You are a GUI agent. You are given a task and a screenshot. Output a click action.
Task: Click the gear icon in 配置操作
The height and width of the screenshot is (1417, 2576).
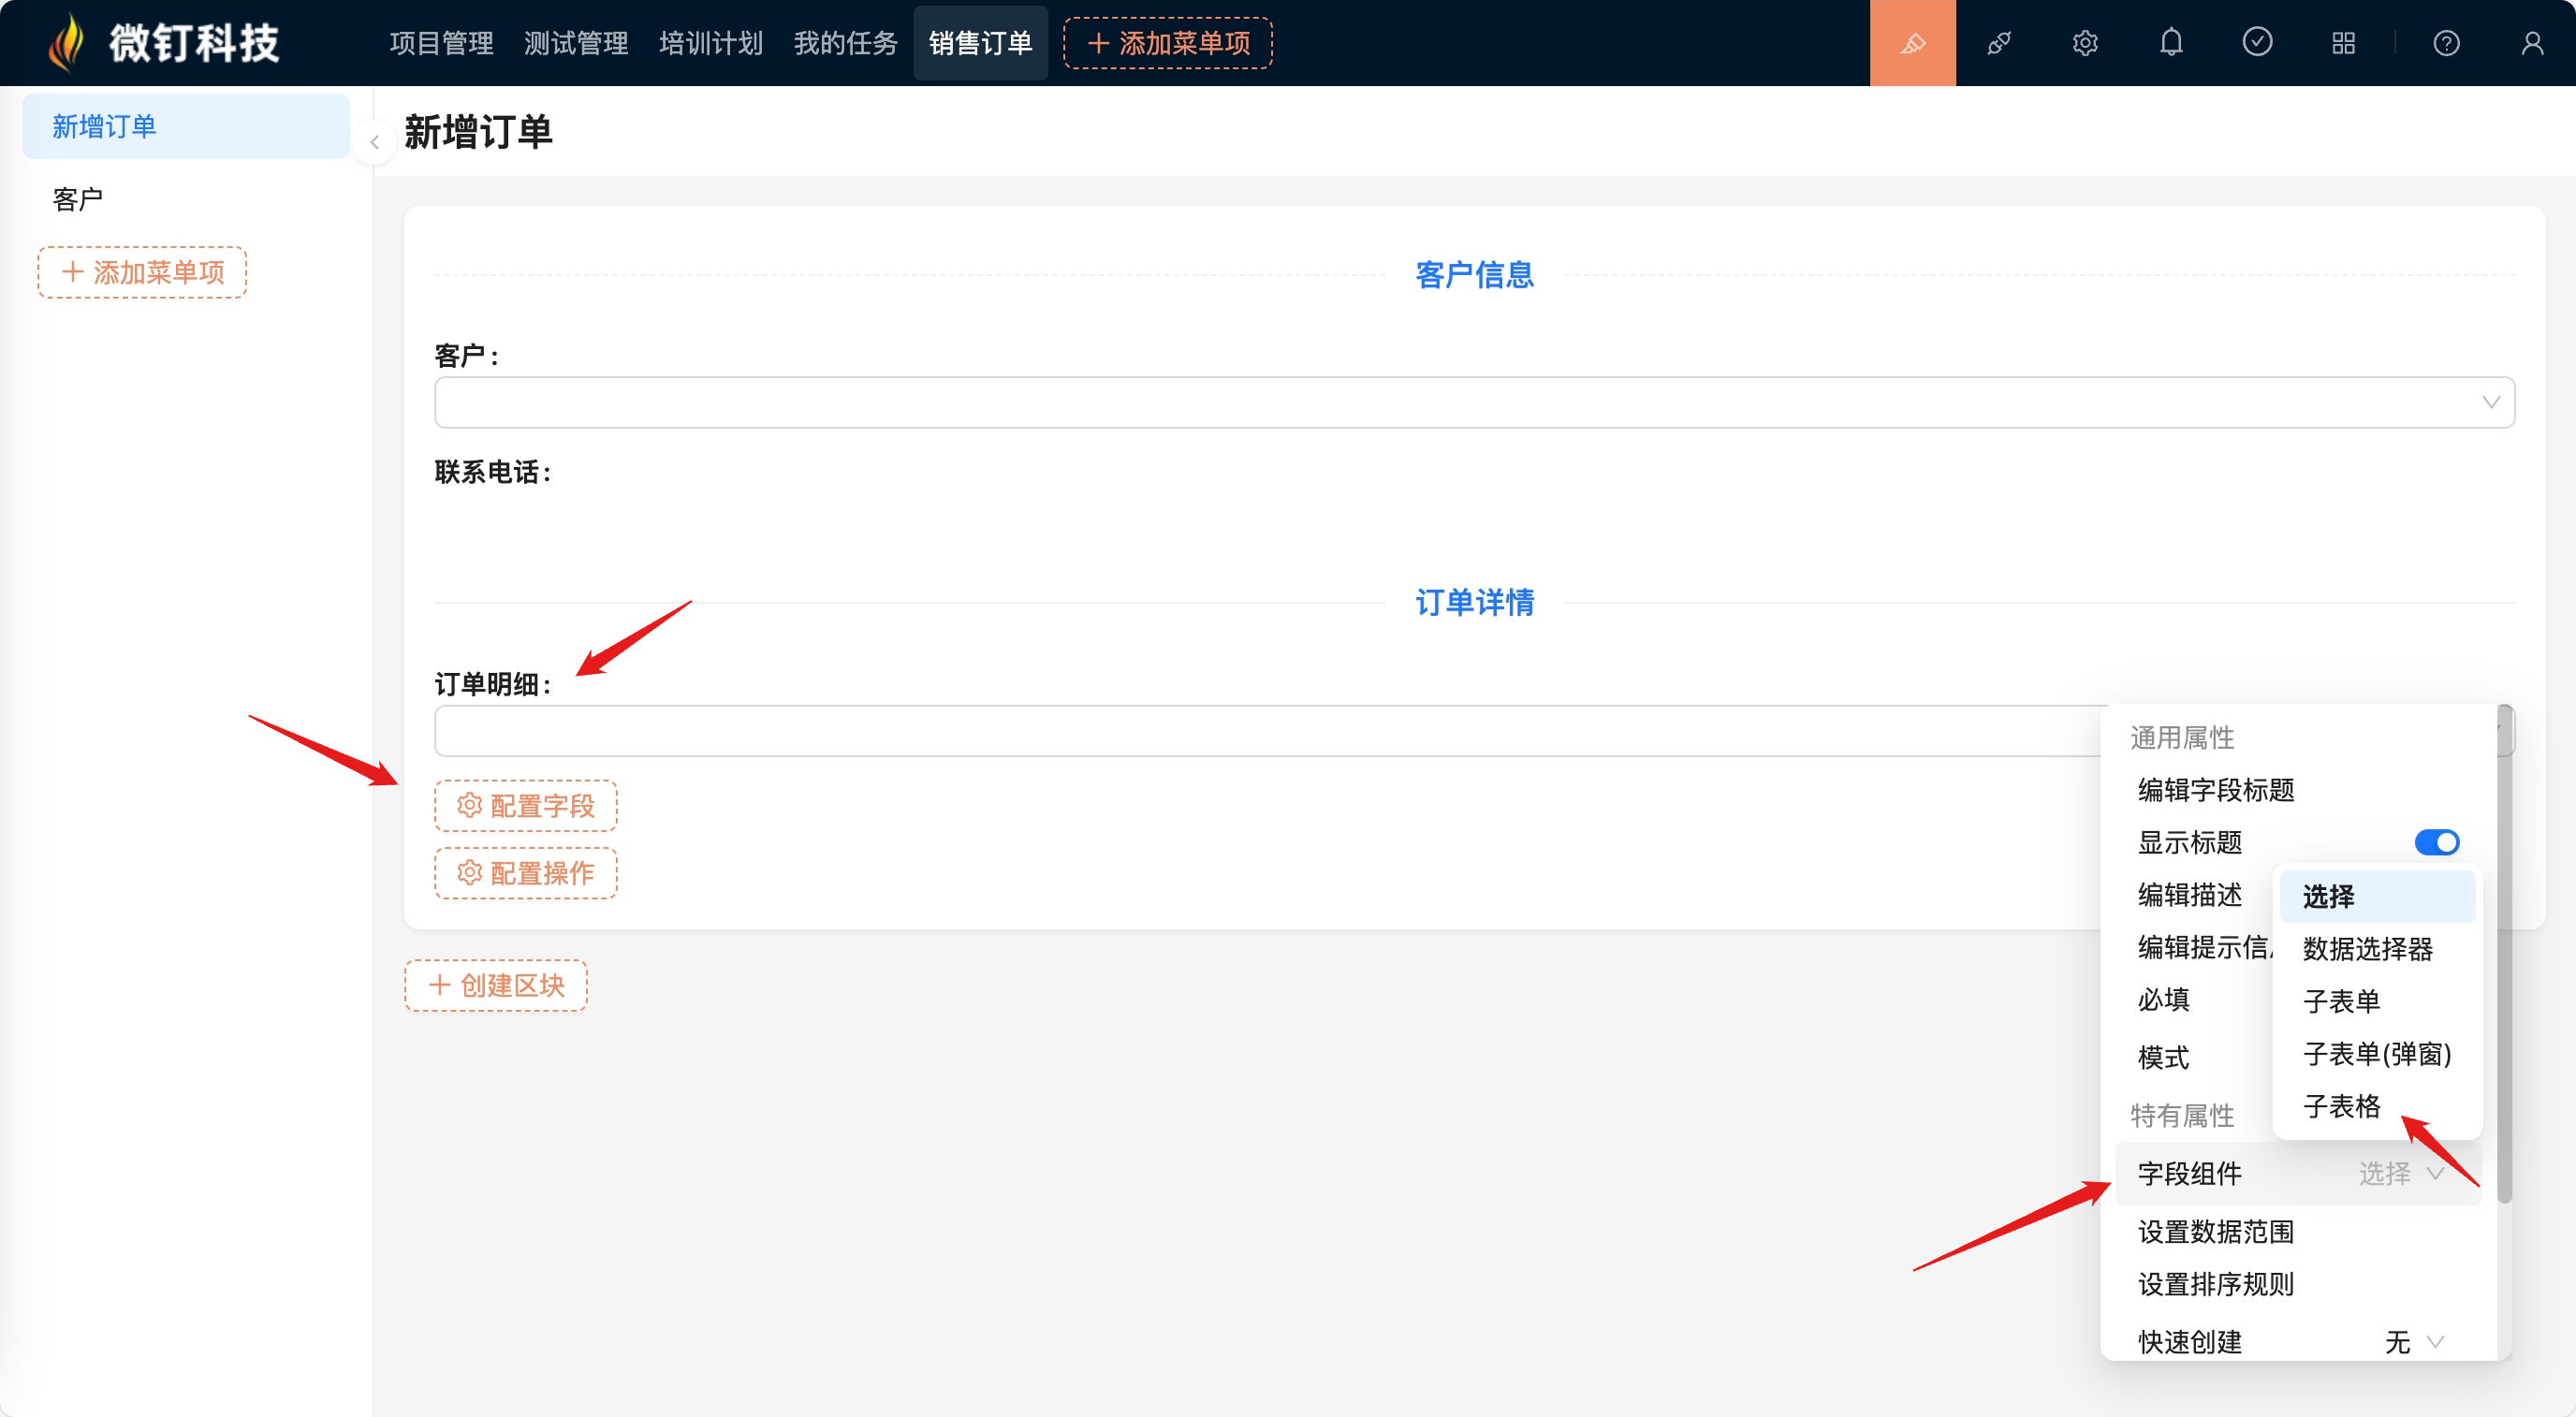(x=469, y=872)
